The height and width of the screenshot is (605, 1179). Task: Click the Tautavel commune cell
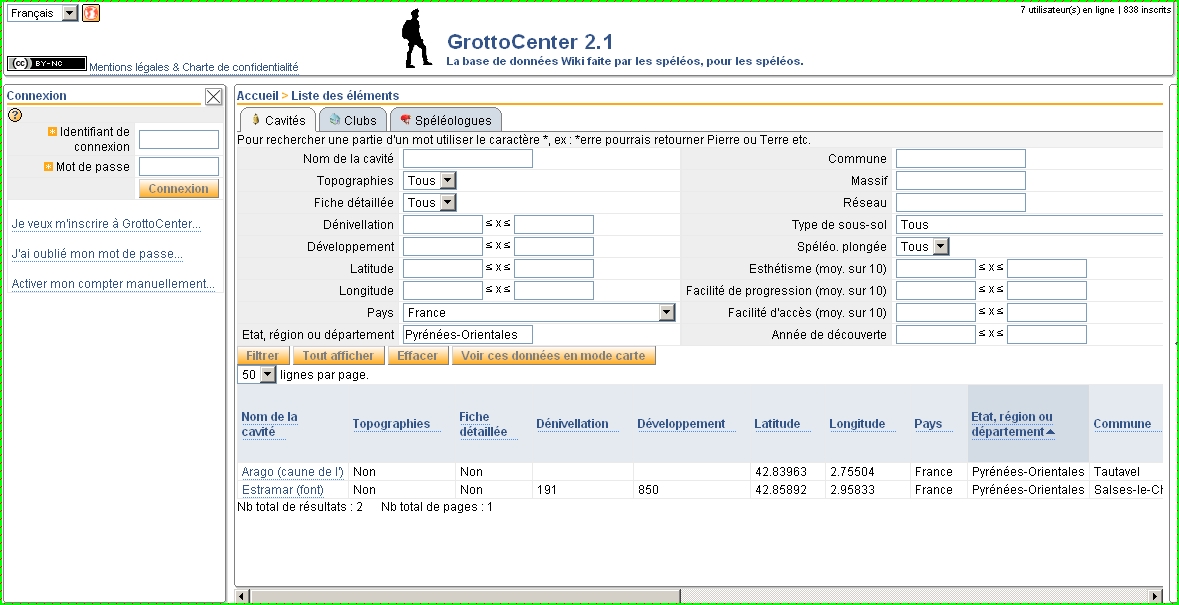pos(1117,472)
